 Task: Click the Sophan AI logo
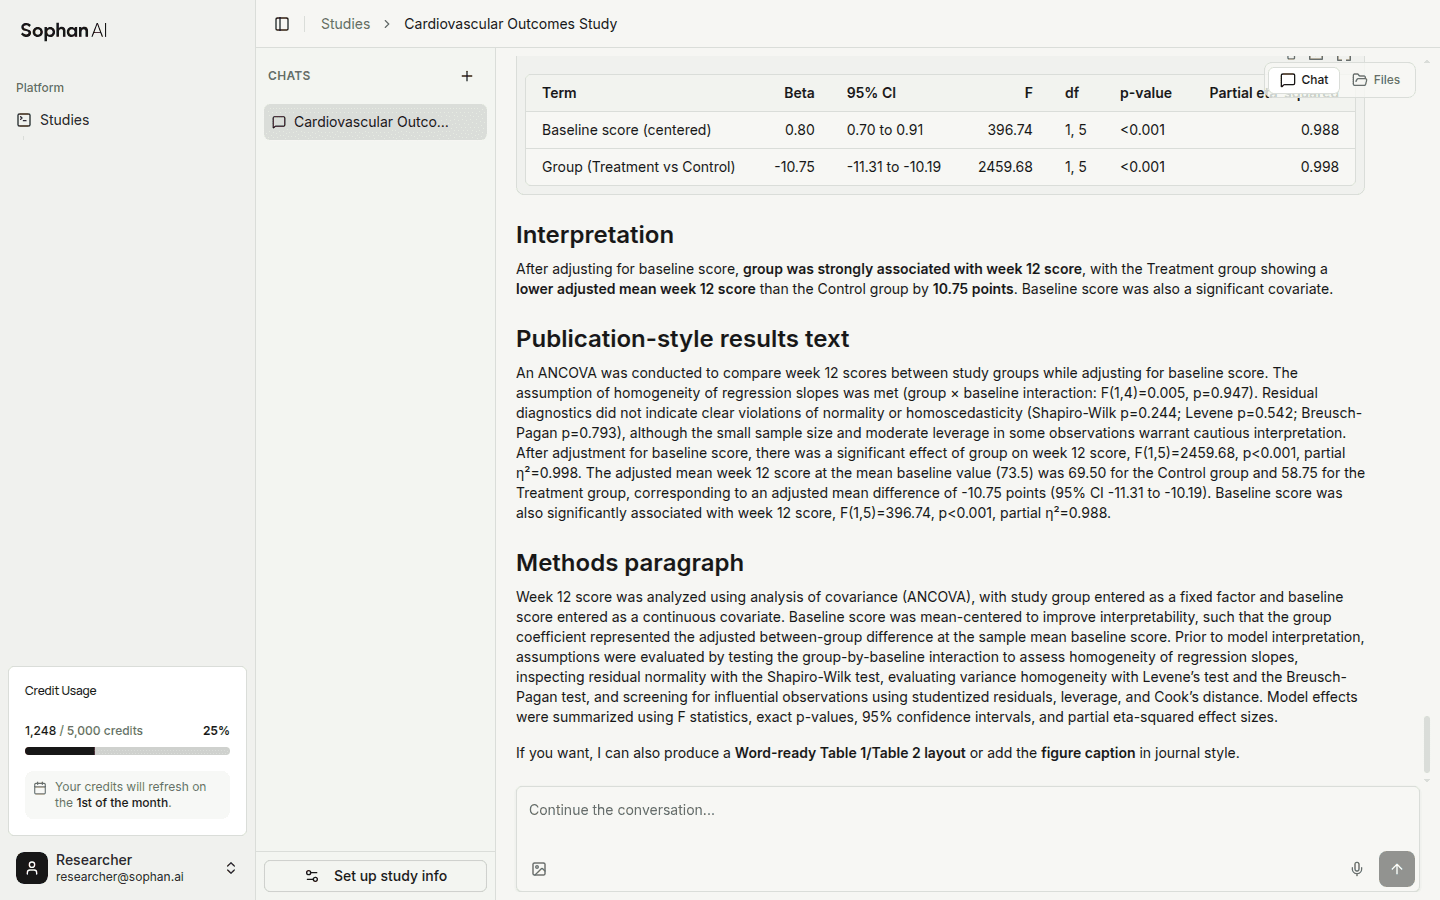click(64, 31)
